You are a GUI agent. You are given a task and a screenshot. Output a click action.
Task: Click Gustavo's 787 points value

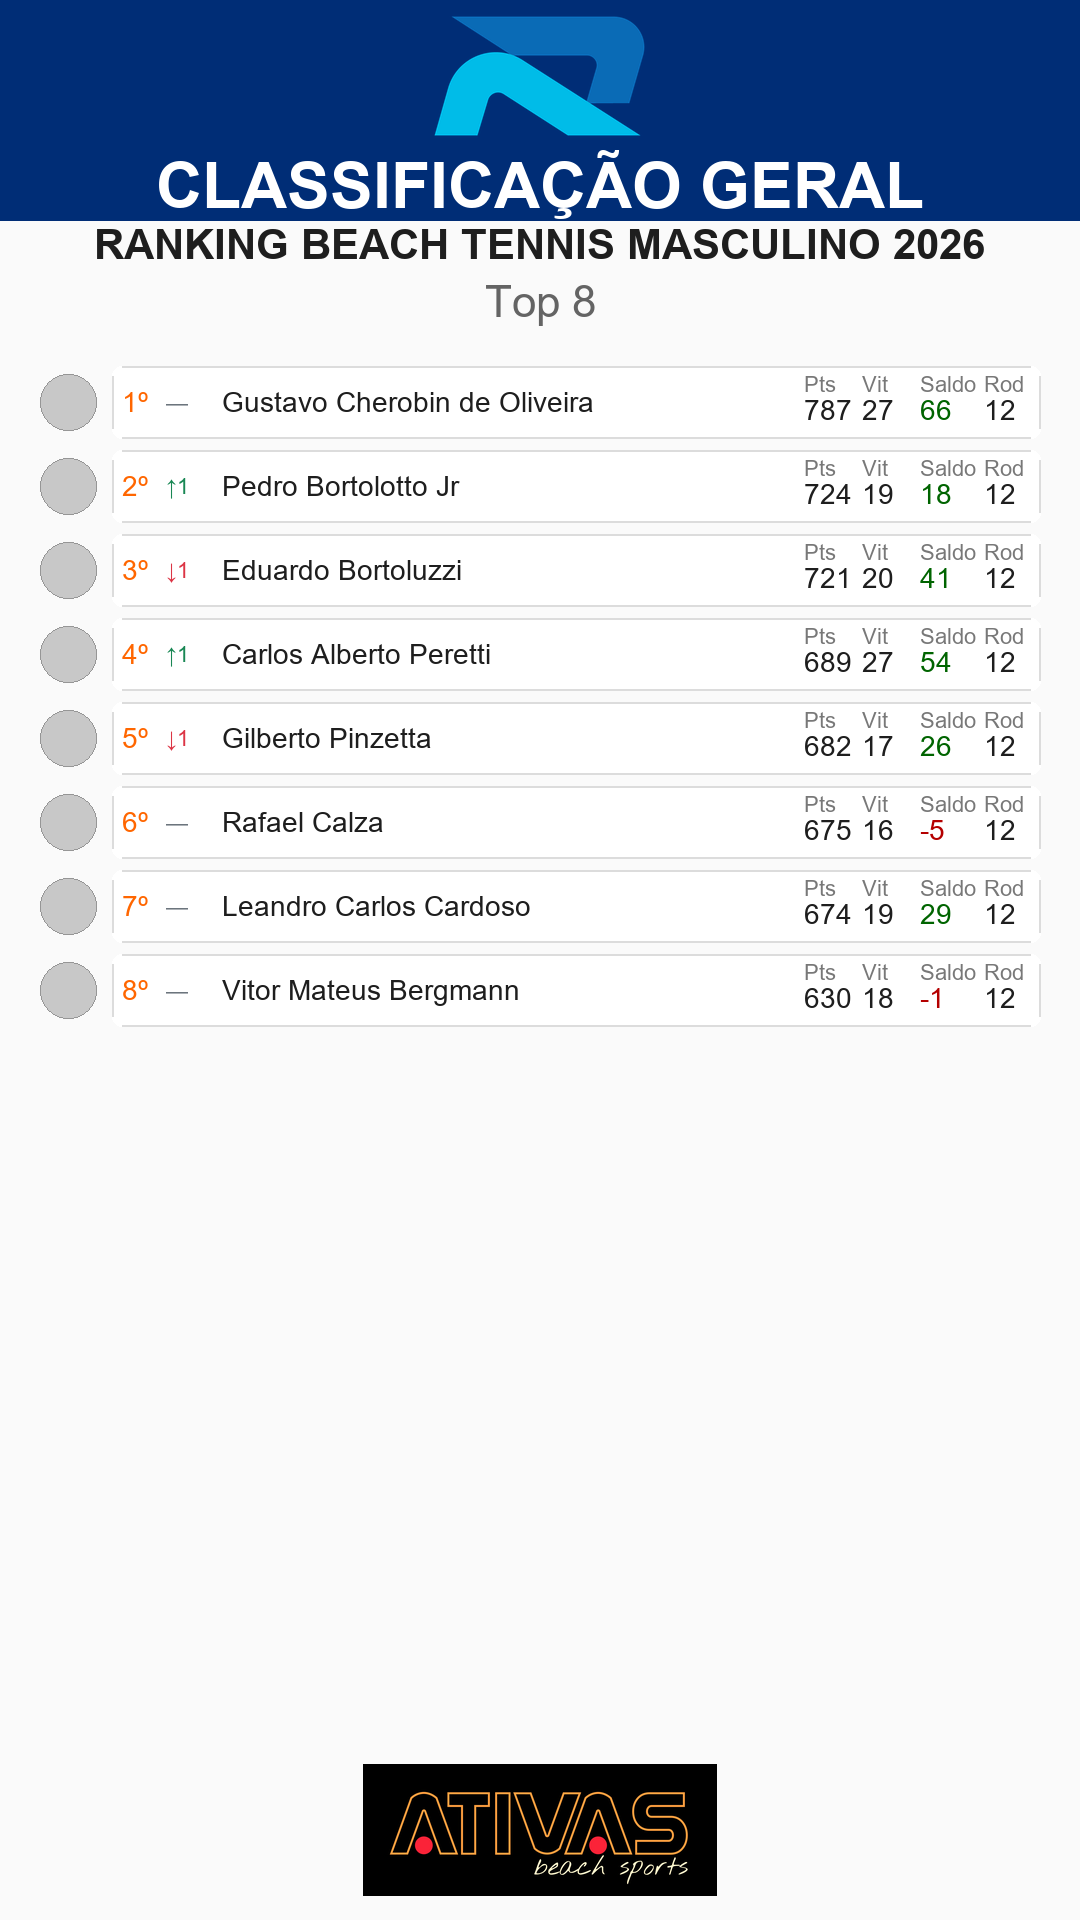coord(827,411)
